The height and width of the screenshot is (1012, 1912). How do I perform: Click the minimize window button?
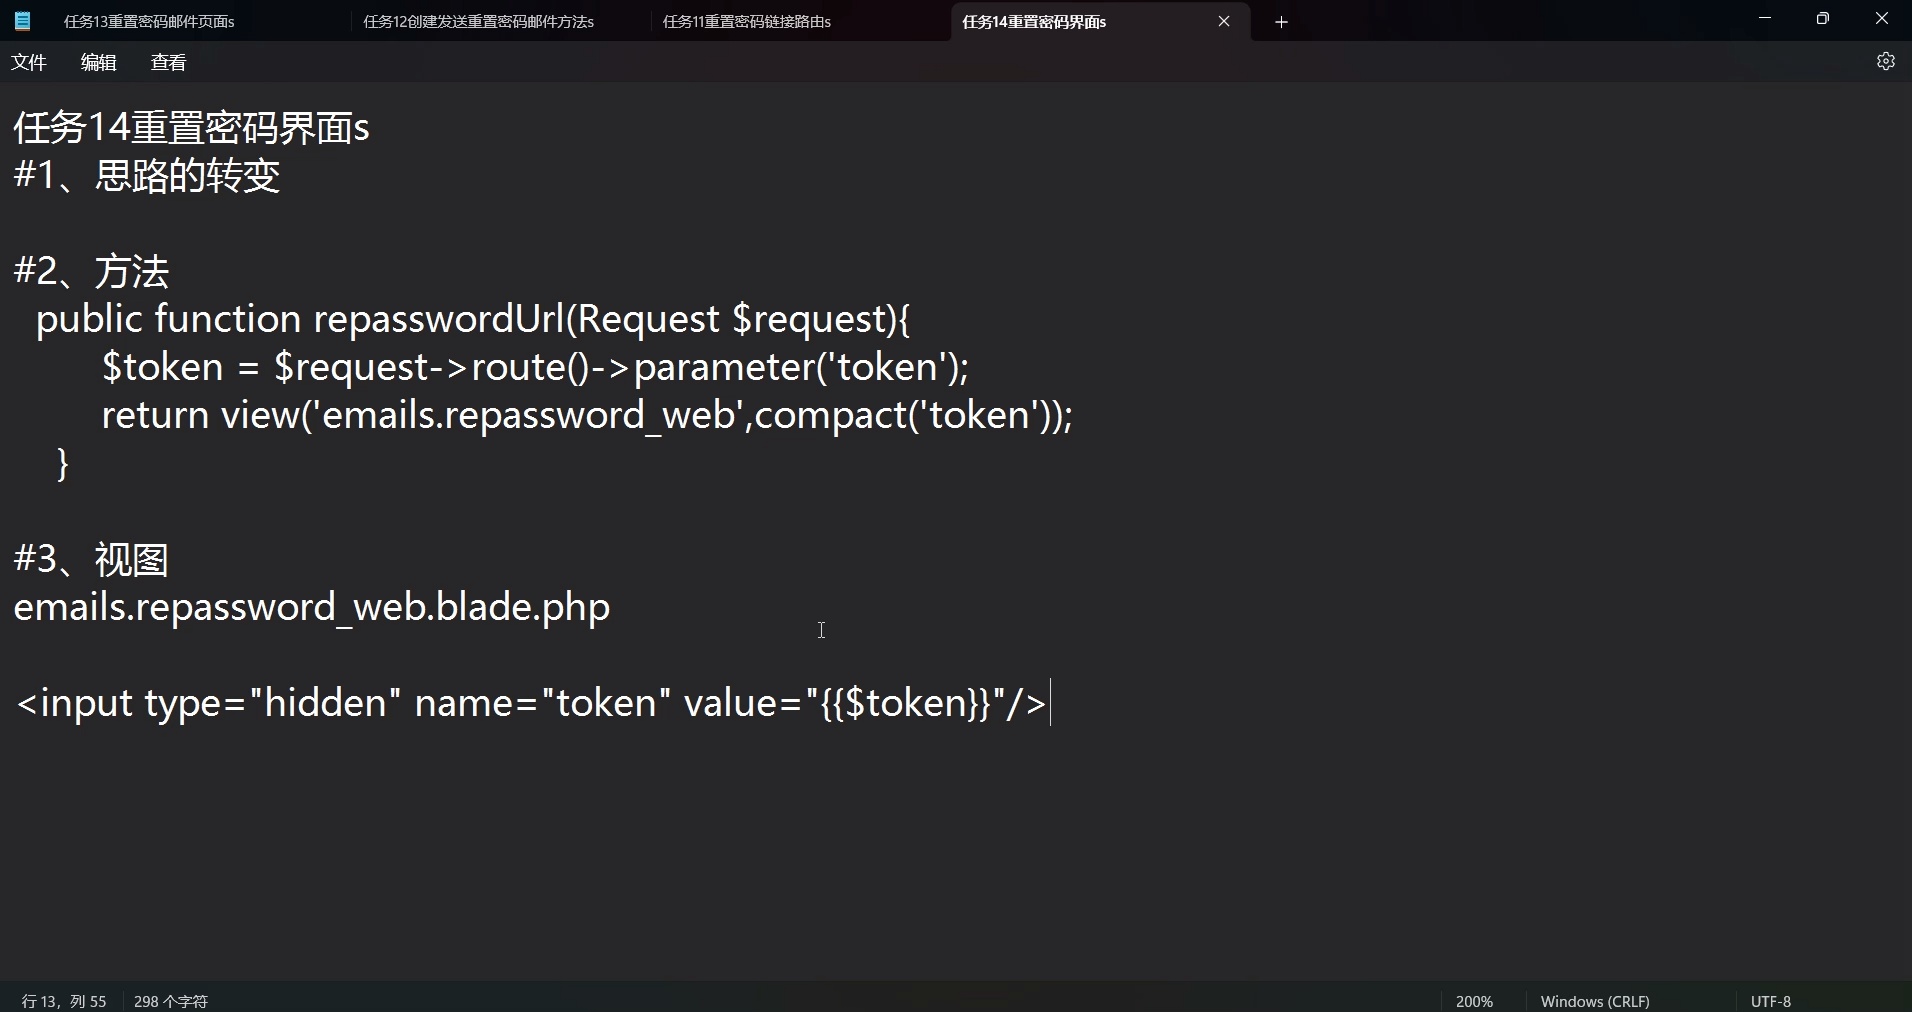click(1764, 18)
